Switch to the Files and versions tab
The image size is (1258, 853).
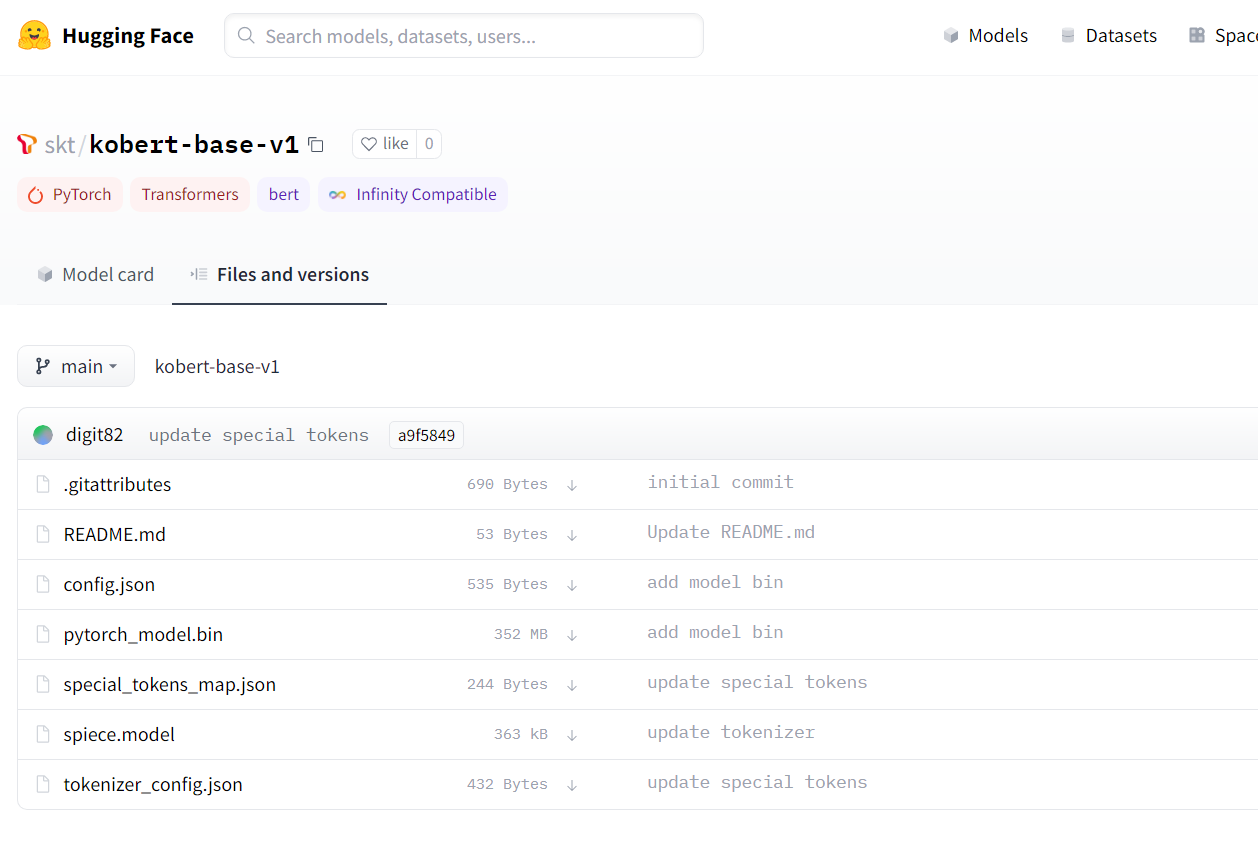tap(279, 275)
